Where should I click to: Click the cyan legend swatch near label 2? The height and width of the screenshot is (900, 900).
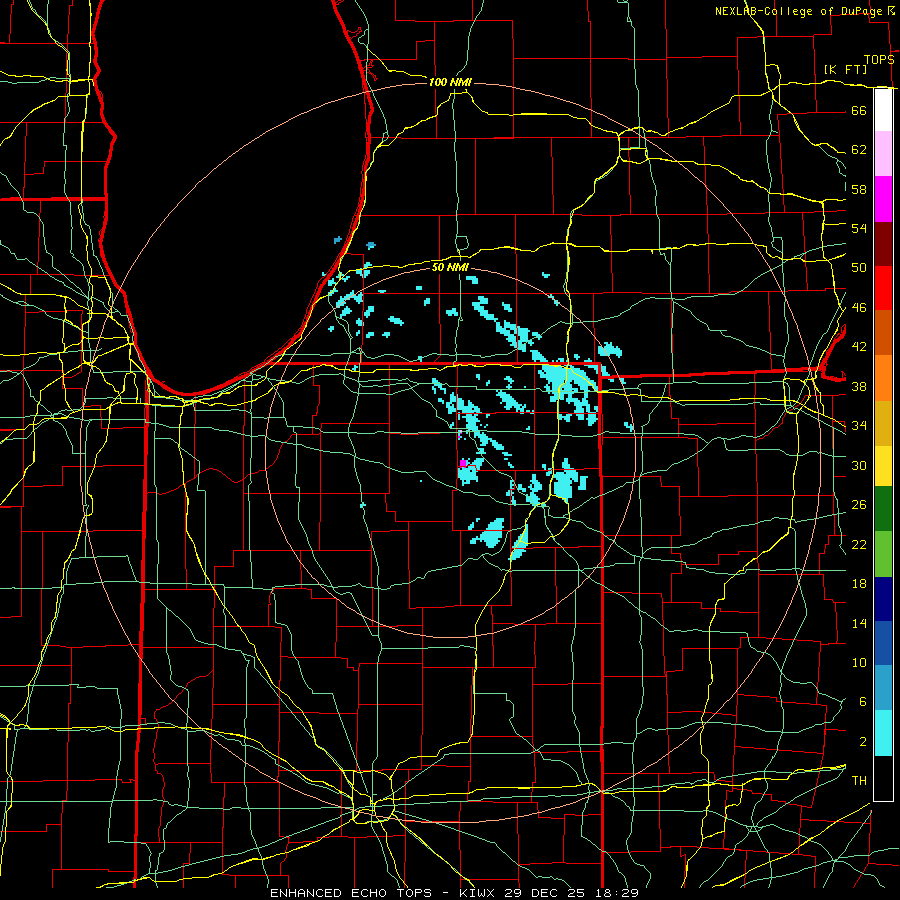click(883, 733)
